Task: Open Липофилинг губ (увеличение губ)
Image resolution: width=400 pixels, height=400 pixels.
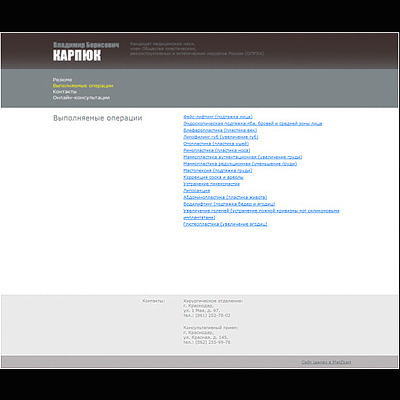Action: click(x=221, y=137)
